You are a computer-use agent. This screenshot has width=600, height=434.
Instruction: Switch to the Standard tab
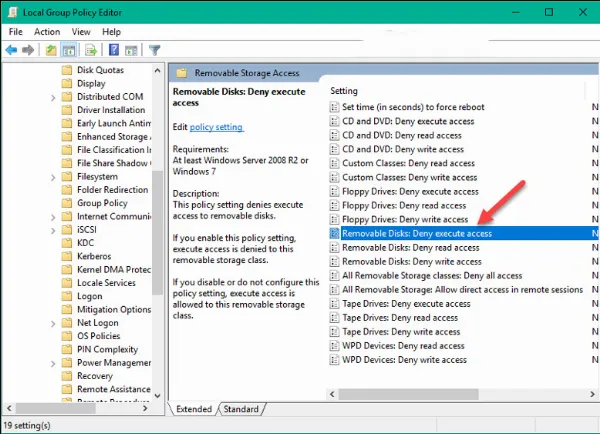(241, 409)
